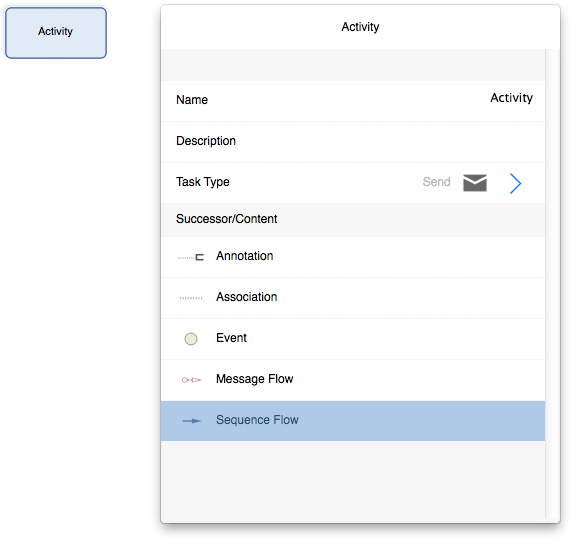Screen dimensions: 571x540
Task: Select the Activity shape on canvas
Action: pyautogui.click(x=56, y=33)
